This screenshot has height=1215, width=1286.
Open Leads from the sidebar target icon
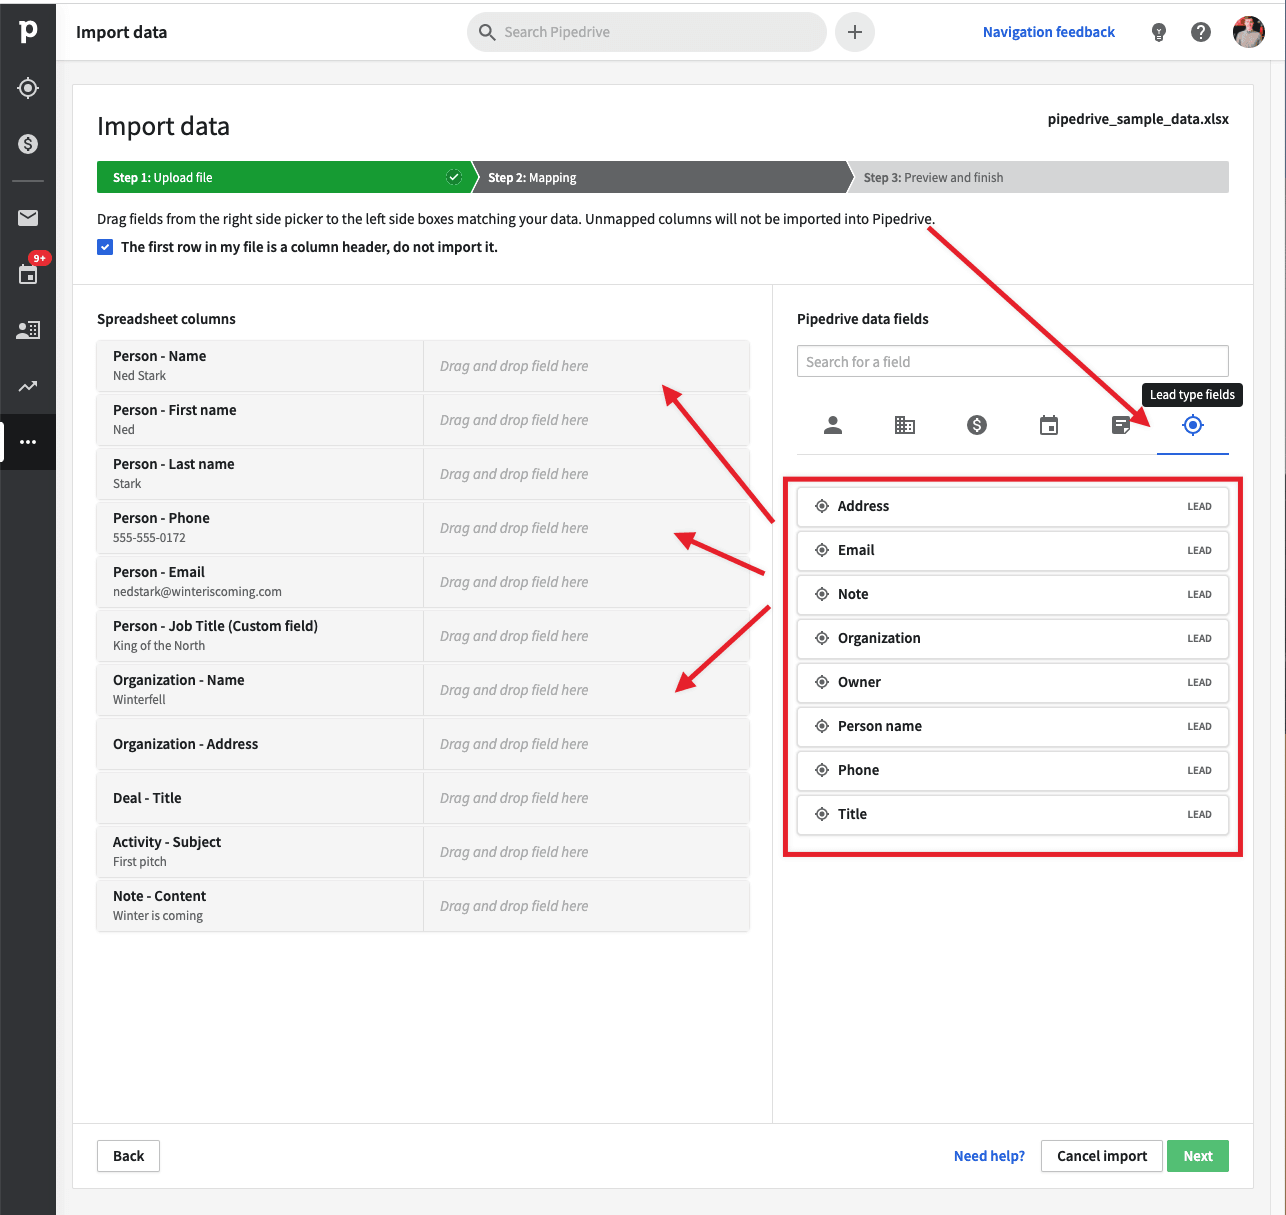tap(28, 88)
